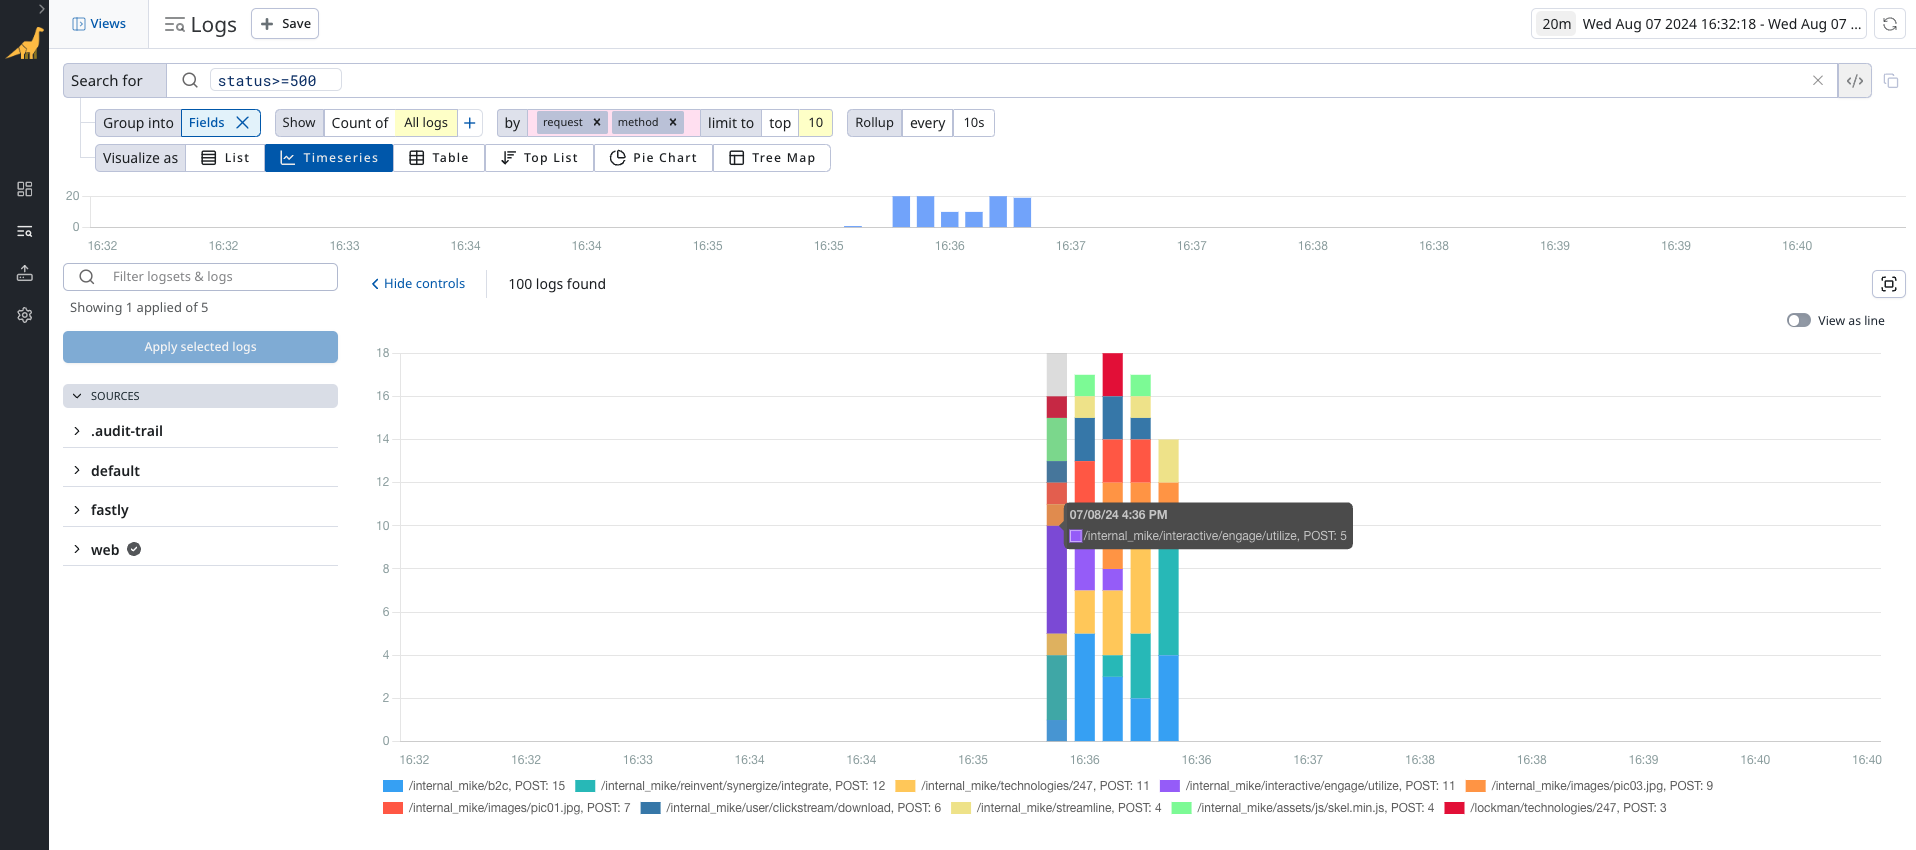Click the fullscreen chart icon
The width and height of the screenshot is (1916, 850).
pos(1888,284)
